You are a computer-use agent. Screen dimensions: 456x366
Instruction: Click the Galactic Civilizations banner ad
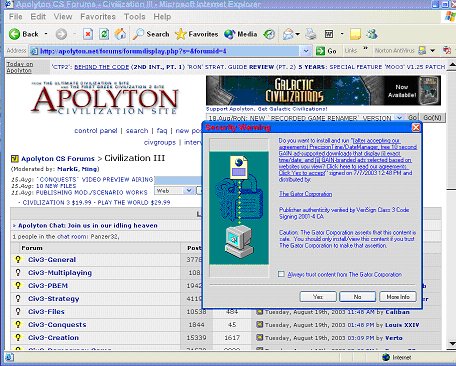[323, 91]
